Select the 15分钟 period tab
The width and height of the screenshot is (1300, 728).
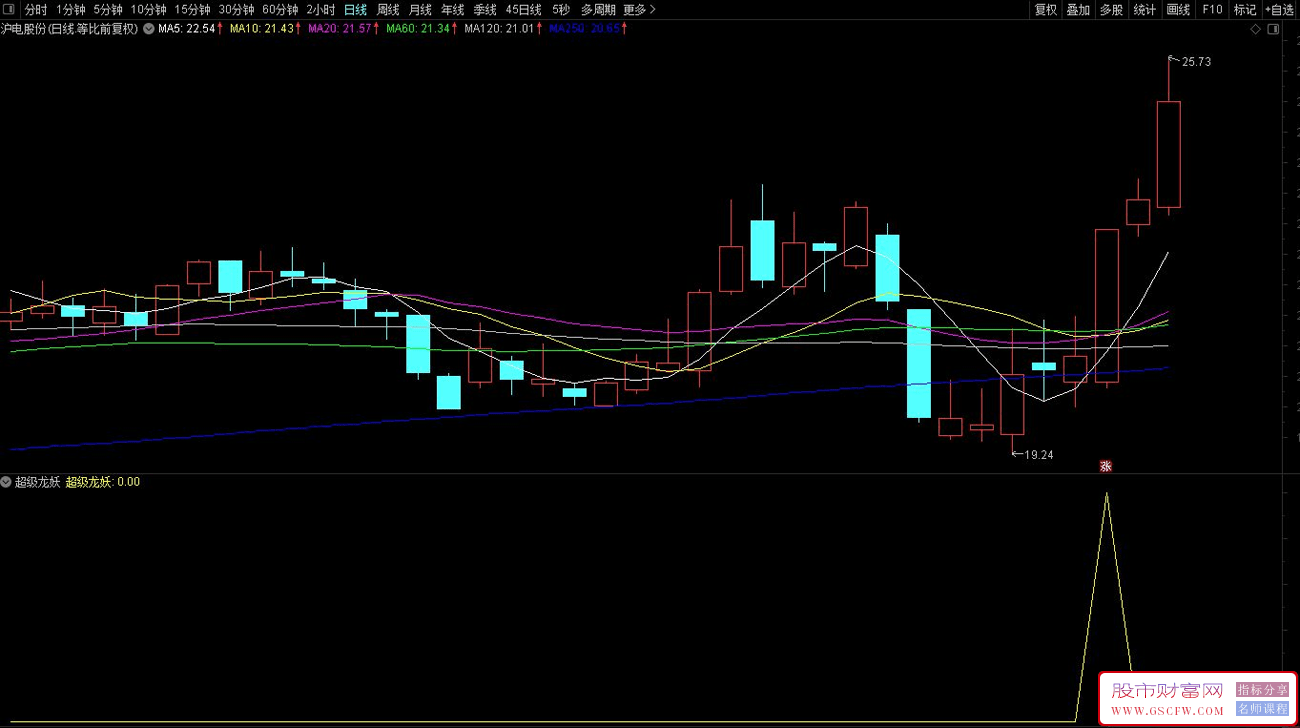pyautogui.click(x=192, y=9)
